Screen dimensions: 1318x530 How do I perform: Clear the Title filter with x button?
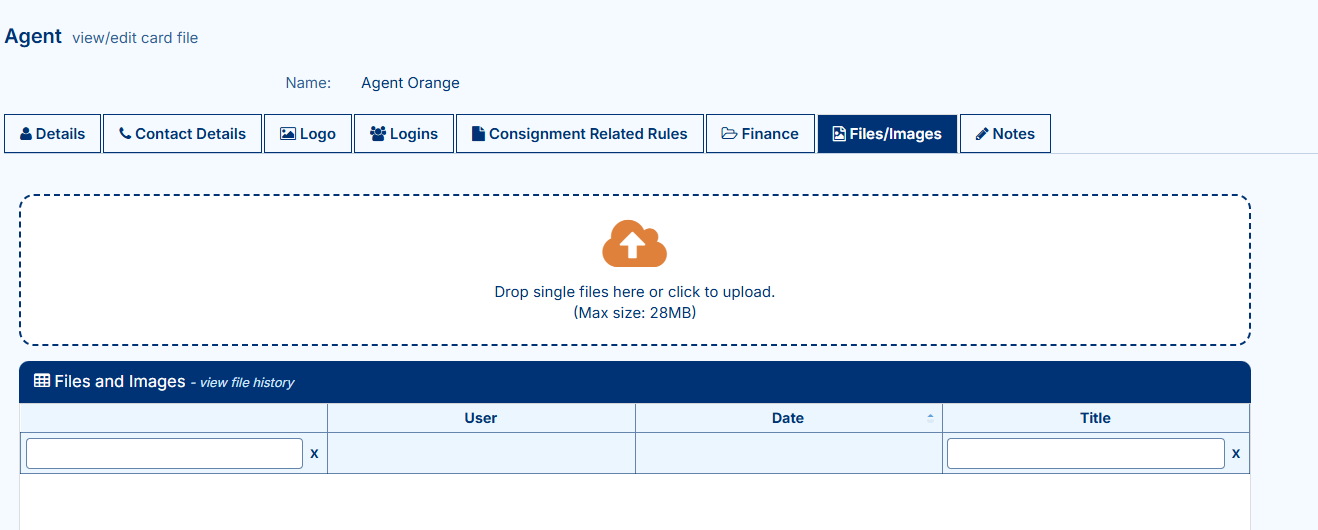tap(1236, 453)
